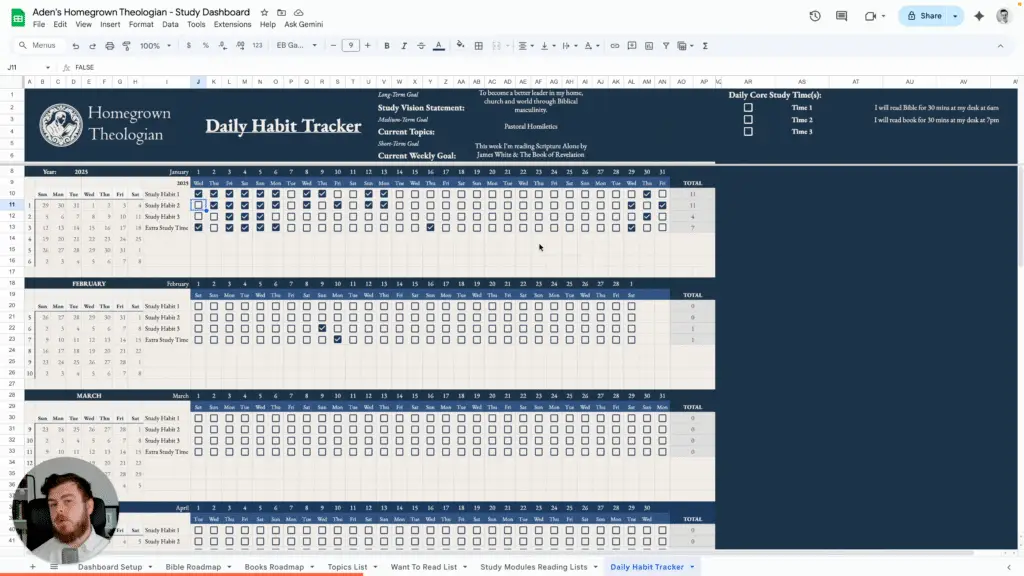Image resolution: width=1024 pixels, height=576 pixels.
Task: Click the undo arrow icon
Action: pyautogui.click(x=75, y=46)
